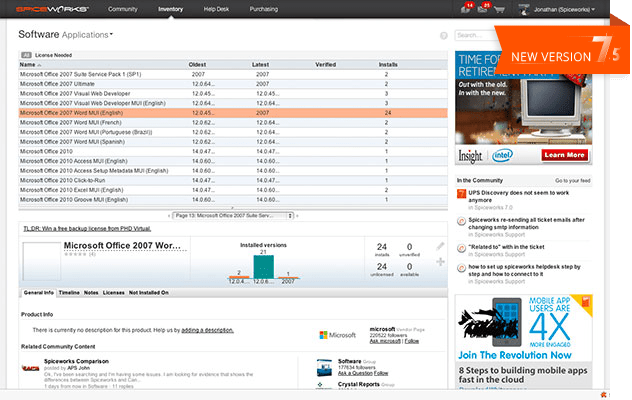This screenshot has width=632, height=400.
Task: Click Jonathan's profile avatar picture
Action: [524, 9]
